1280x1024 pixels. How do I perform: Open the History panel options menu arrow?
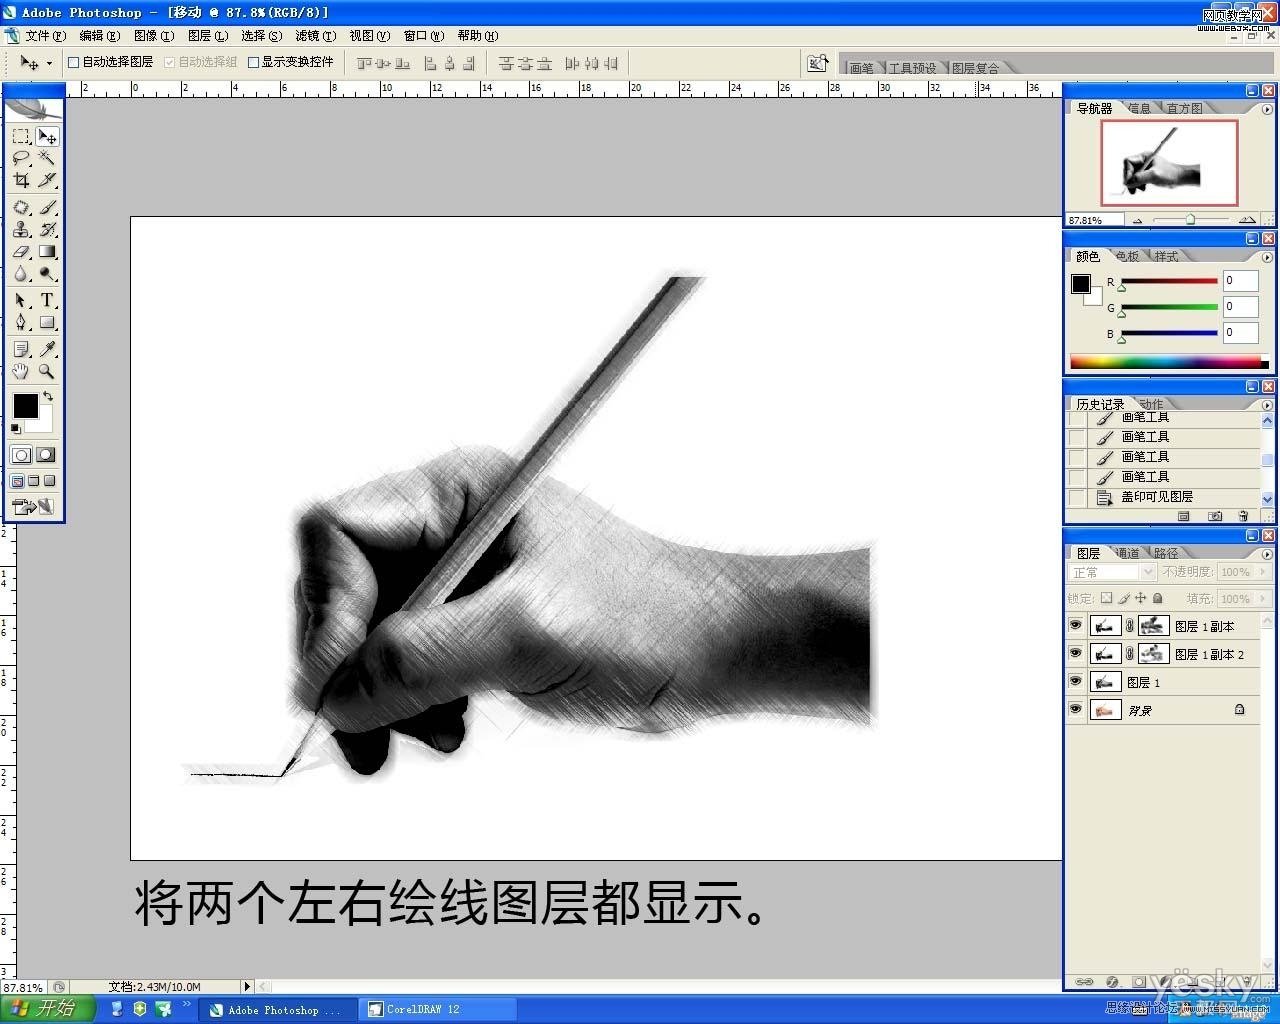click(1267, 405)
